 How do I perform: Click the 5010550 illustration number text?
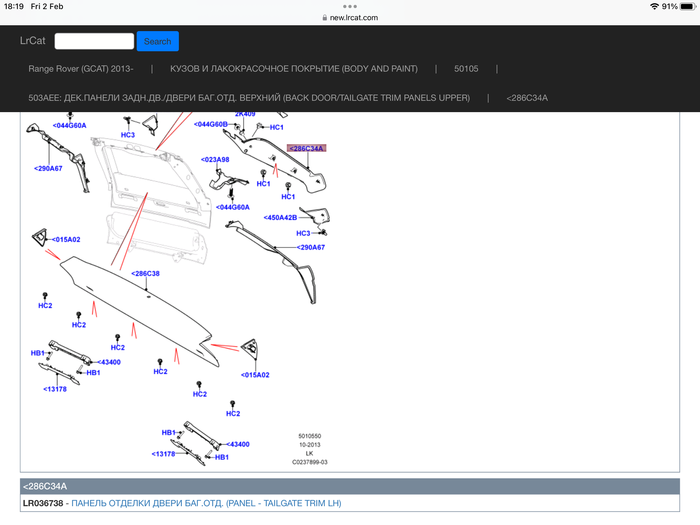pyautogui.click(x=310, y=436)
